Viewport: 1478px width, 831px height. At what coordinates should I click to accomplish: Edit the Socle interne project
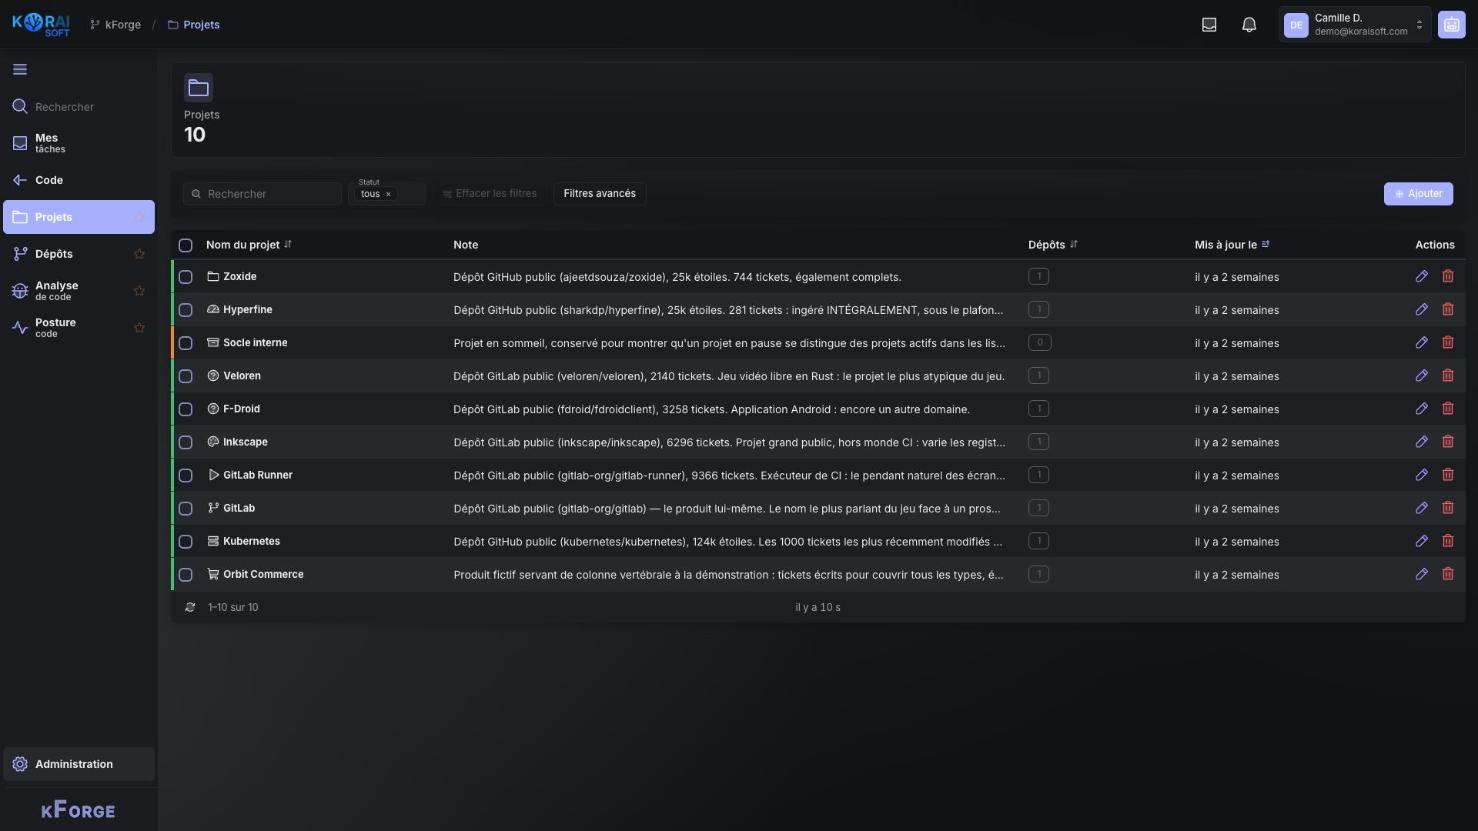point(1421,342)
